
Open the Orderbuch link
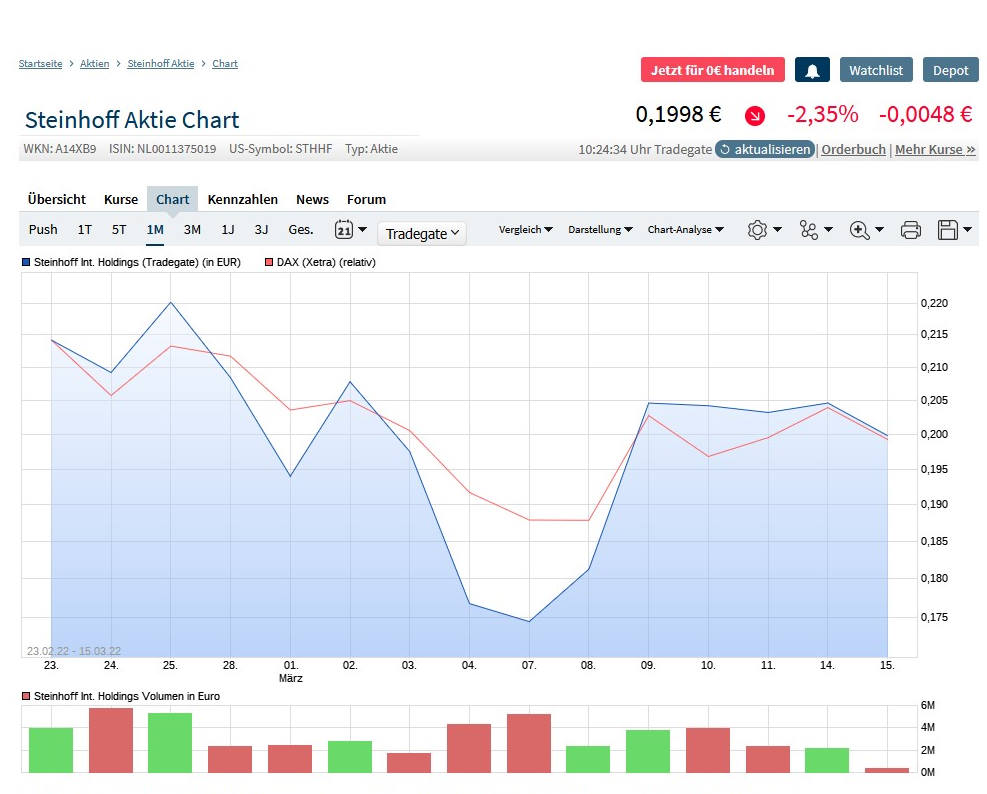click(853, 149)
